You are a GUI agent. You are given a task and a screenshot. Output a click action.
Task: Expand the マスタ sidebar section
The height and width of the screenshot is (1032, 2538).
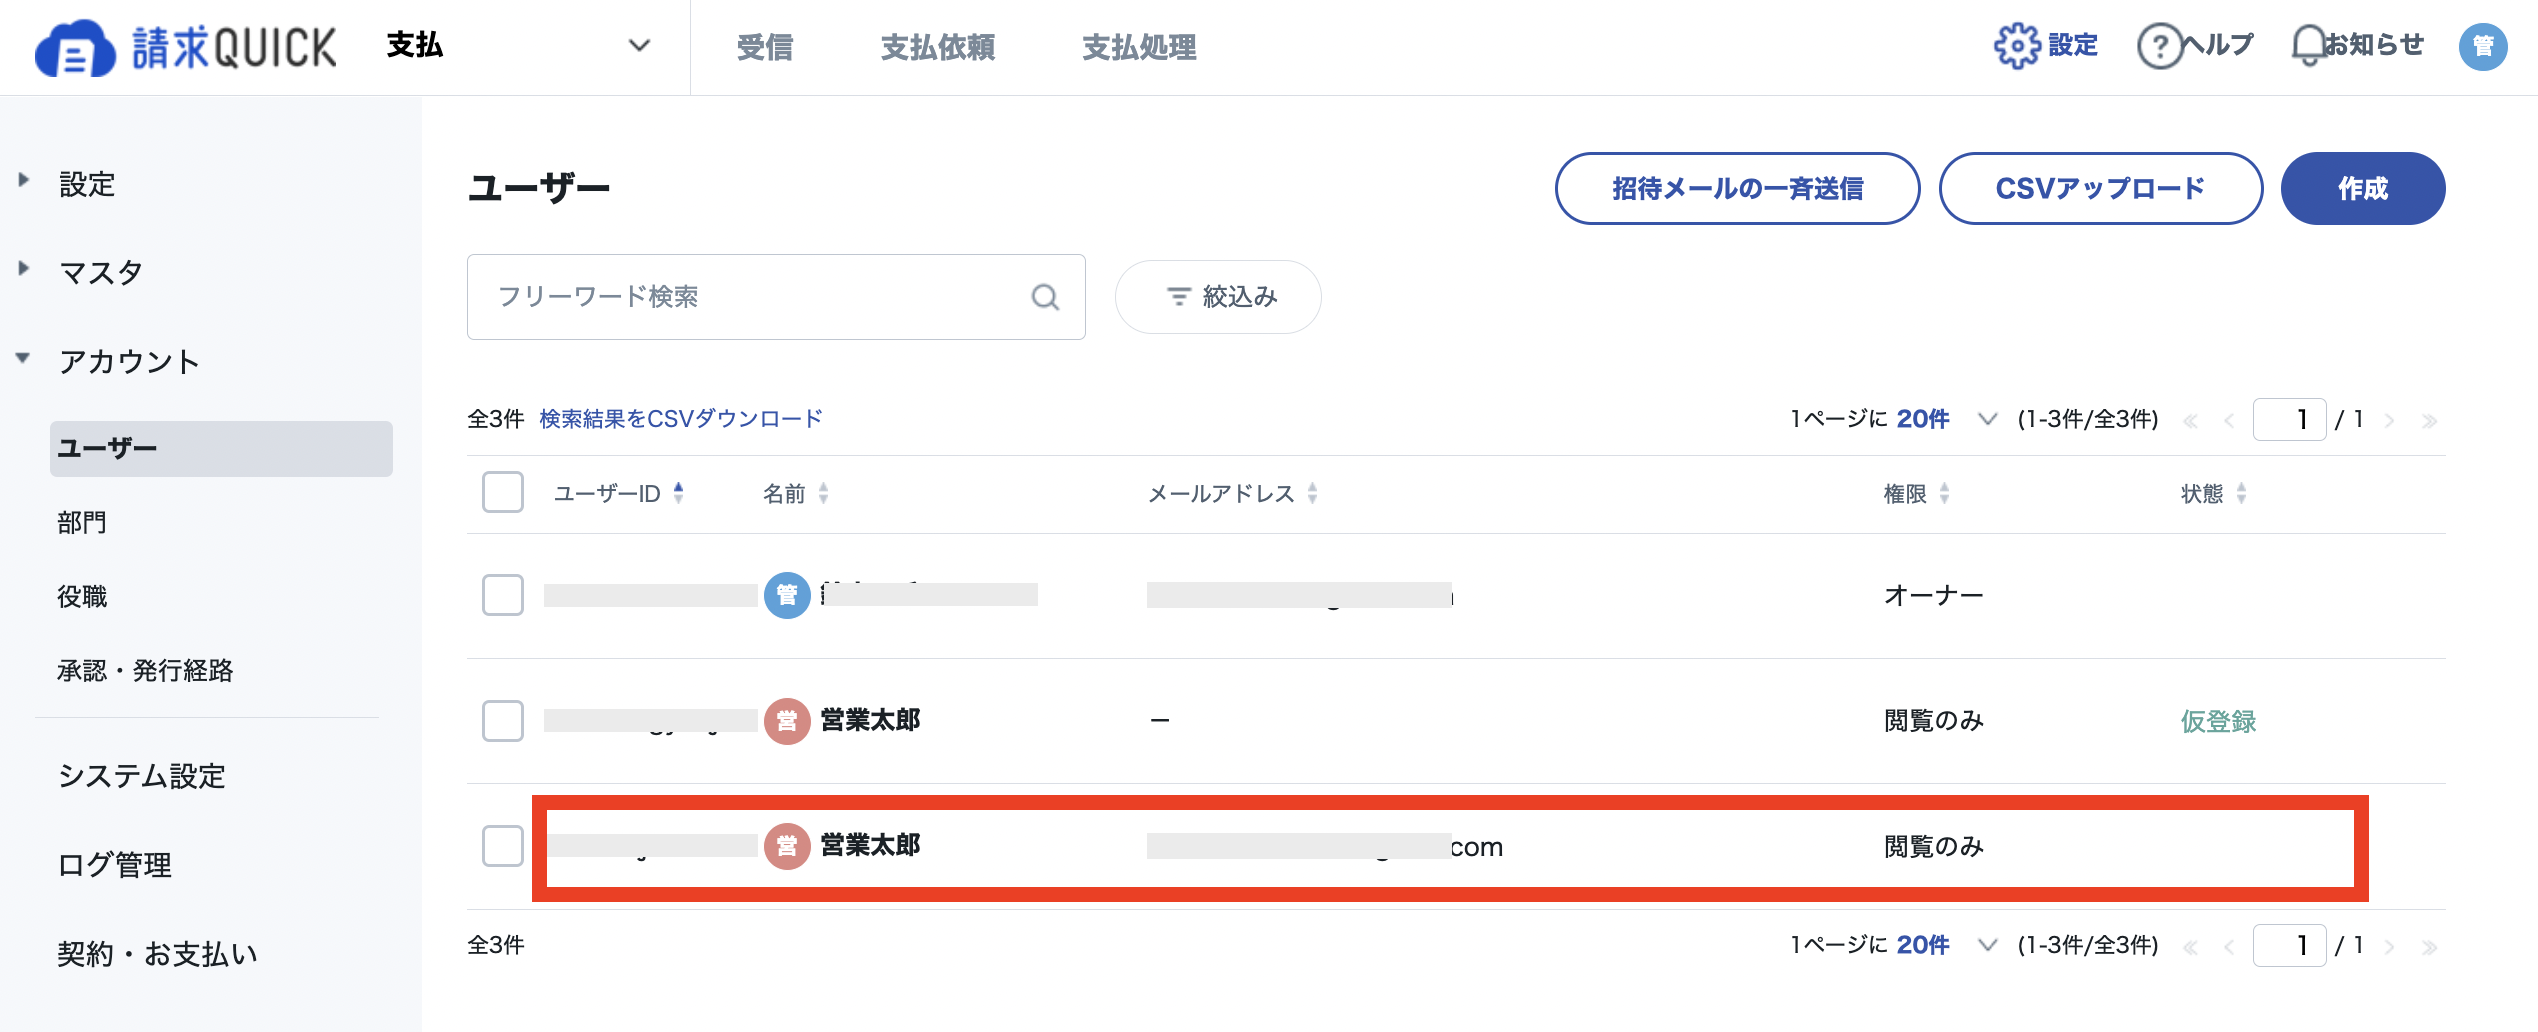(24, 268)
